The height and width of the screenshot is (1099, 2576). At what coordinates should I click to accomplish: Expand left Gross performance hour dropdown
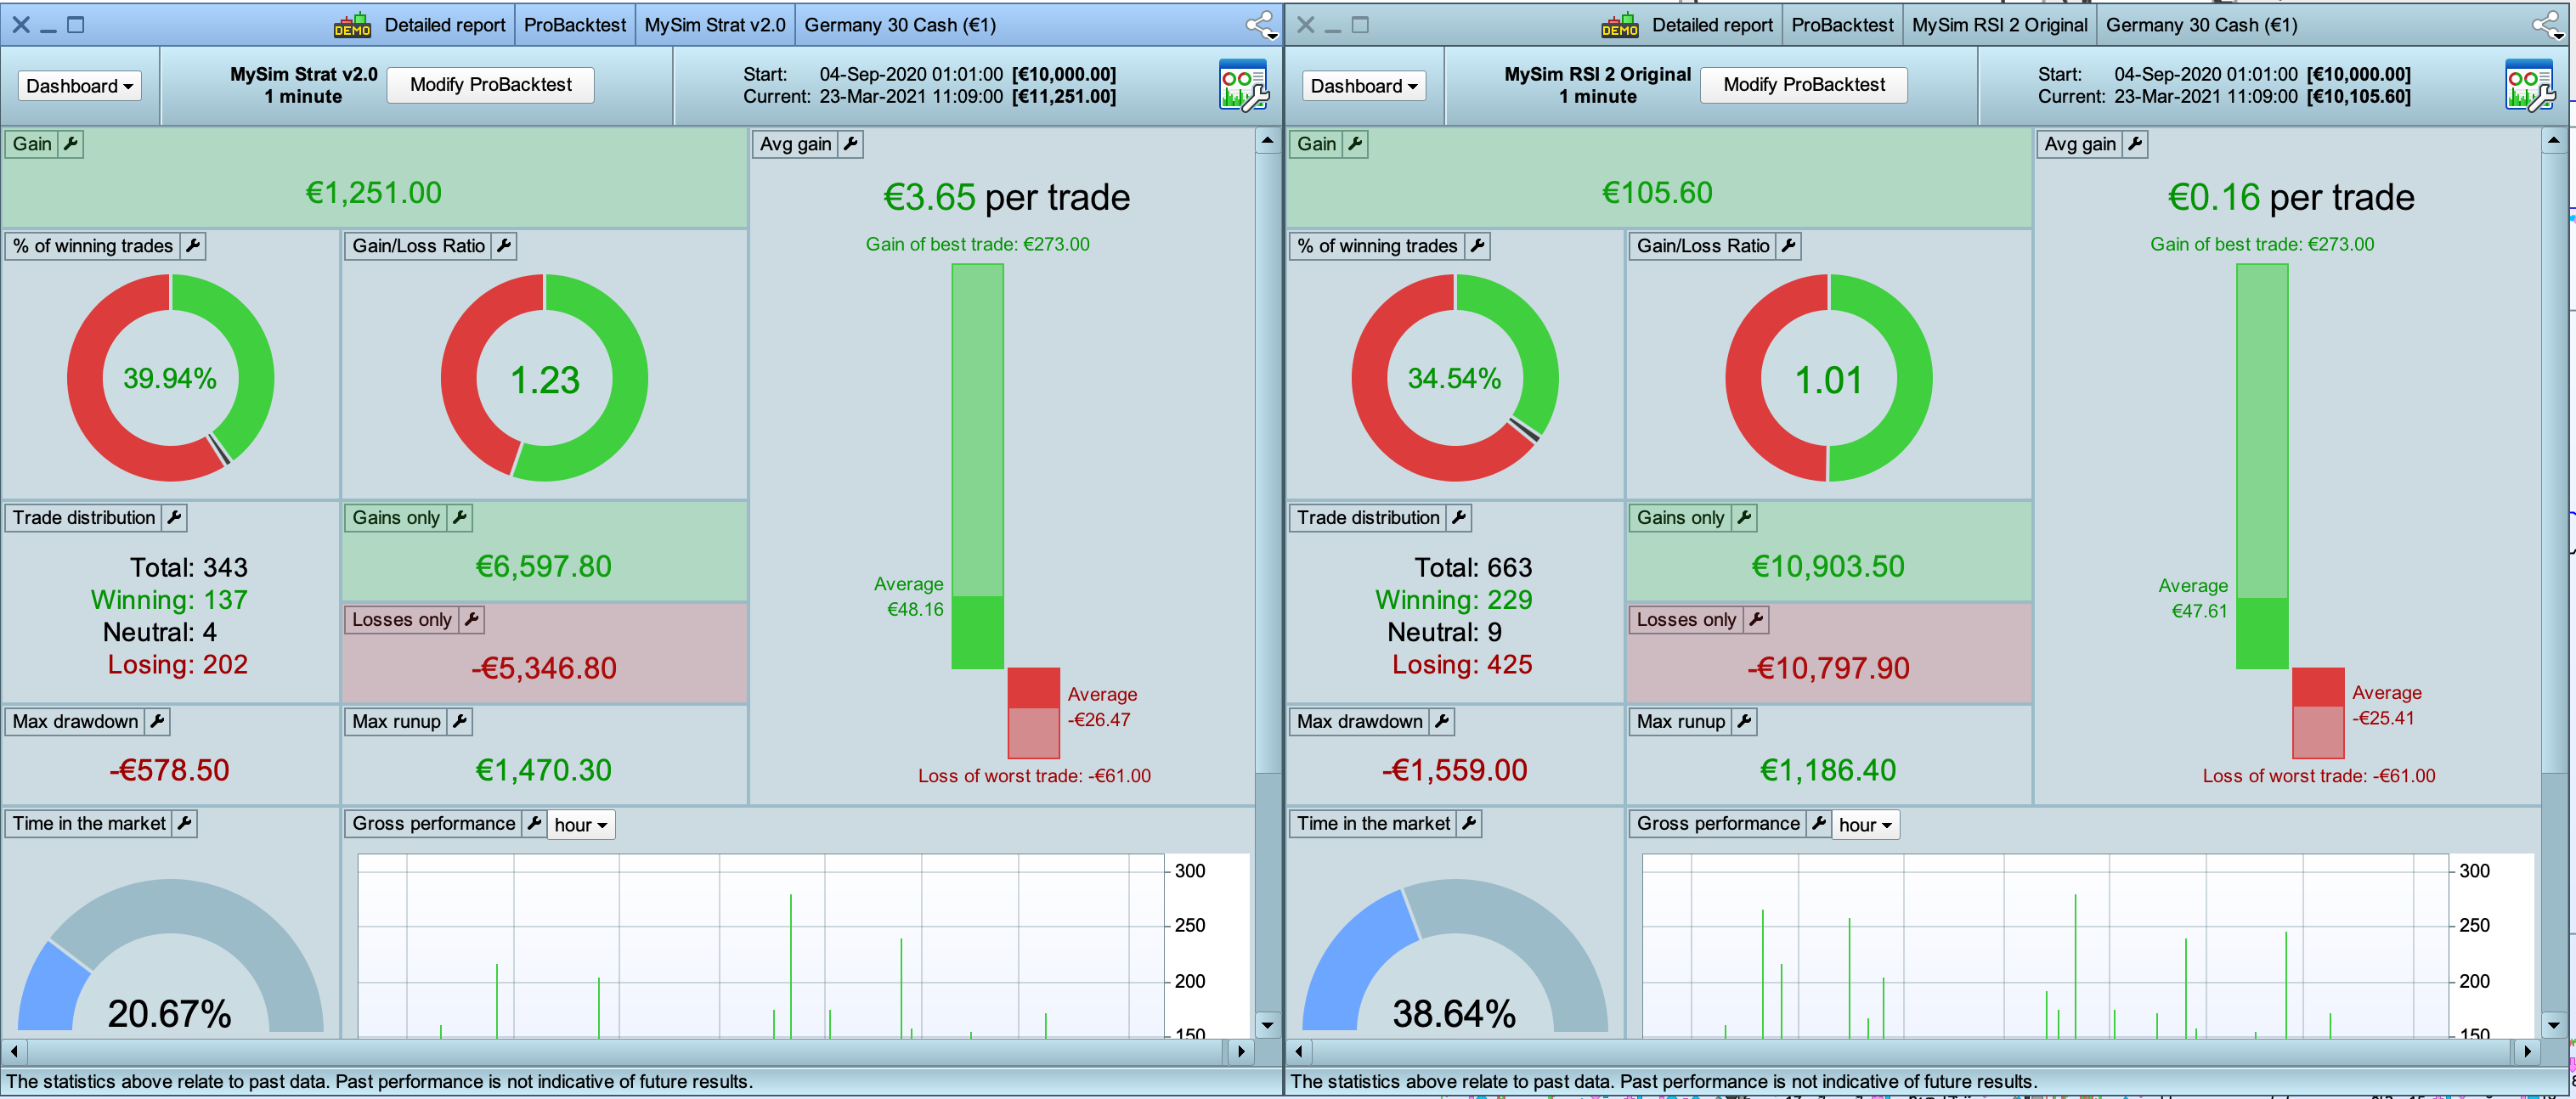[x=581, y=825]
